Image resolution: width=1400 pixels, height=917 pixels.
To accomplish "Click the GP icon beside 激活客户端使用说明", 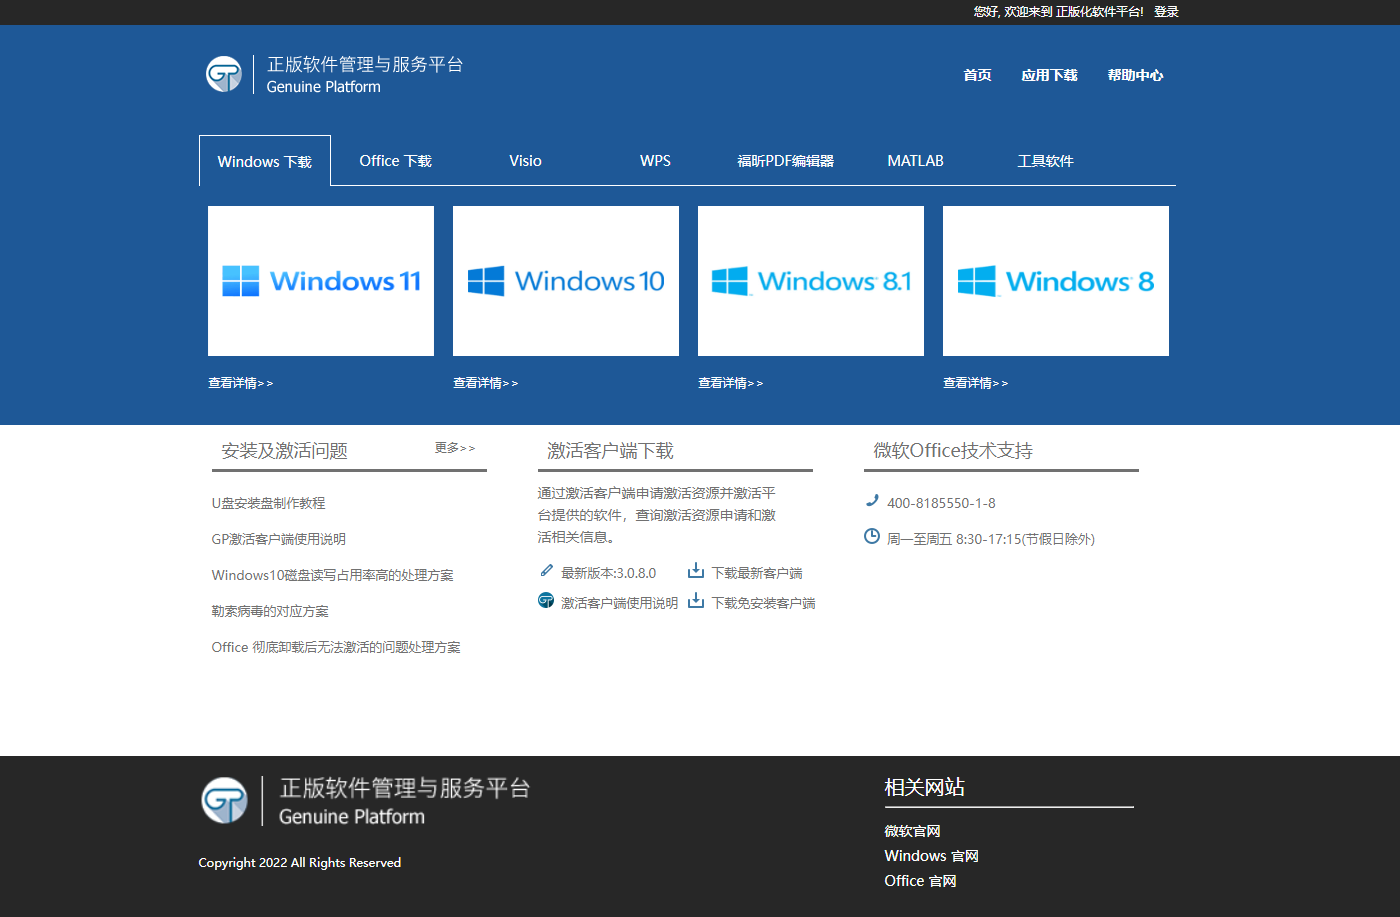I will pyautogui.click(x=546, y=601).
